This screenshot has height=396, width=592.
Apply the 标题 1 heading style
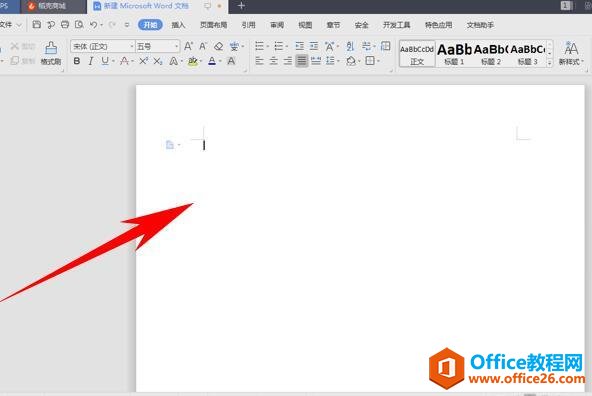(454, 54)
